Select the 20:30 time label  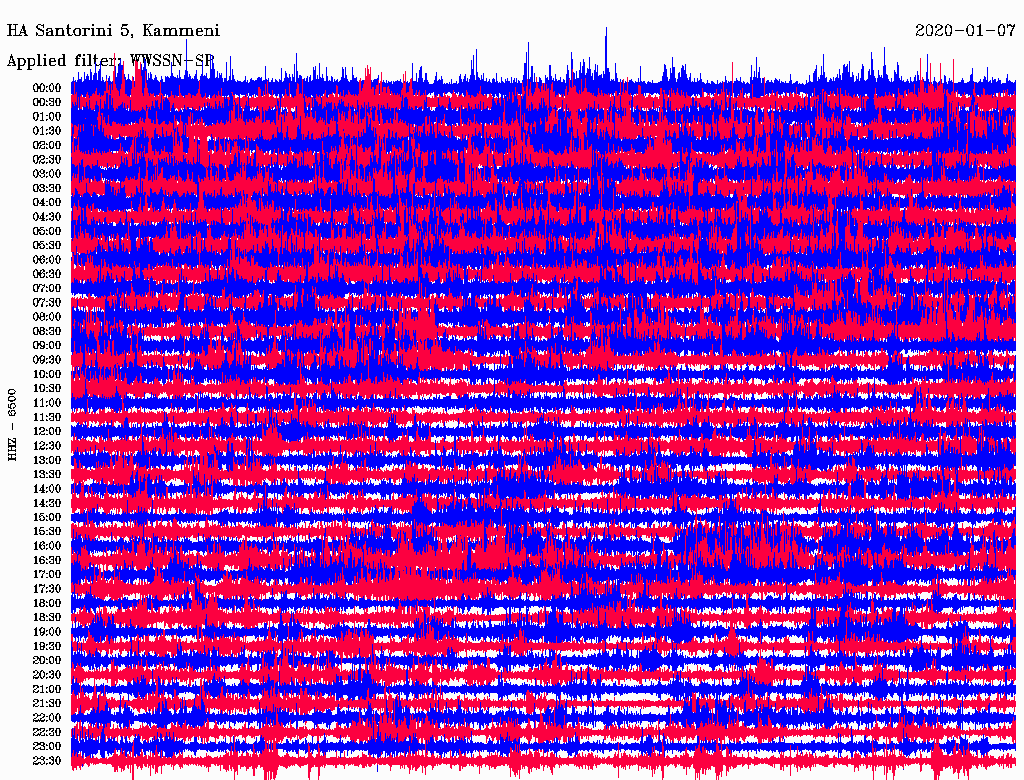click(47, 675)
